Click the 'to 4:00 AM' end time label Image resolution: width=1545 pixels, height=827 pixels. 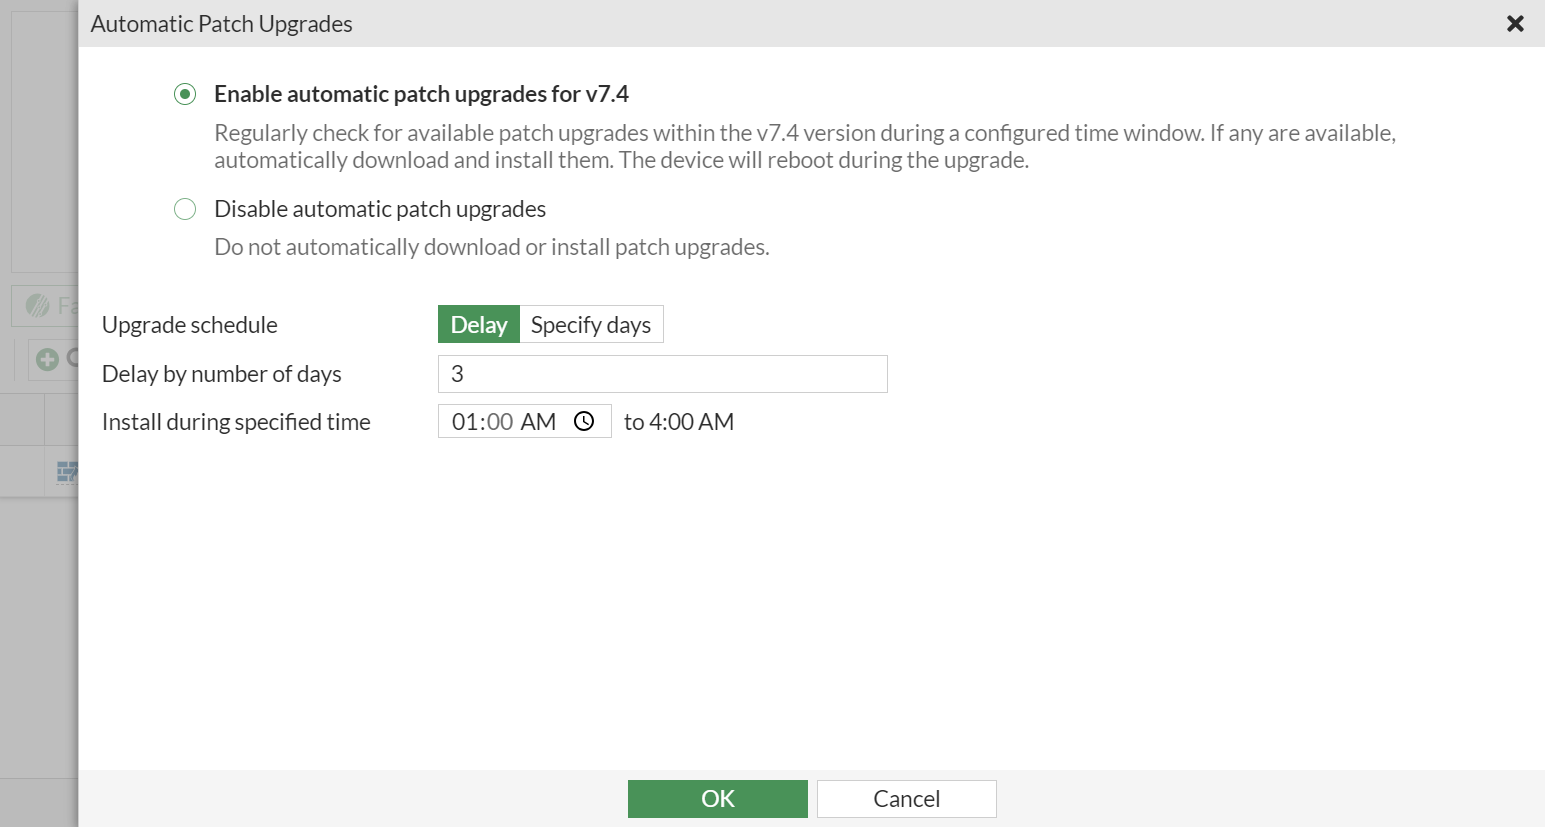click(679, 421)
